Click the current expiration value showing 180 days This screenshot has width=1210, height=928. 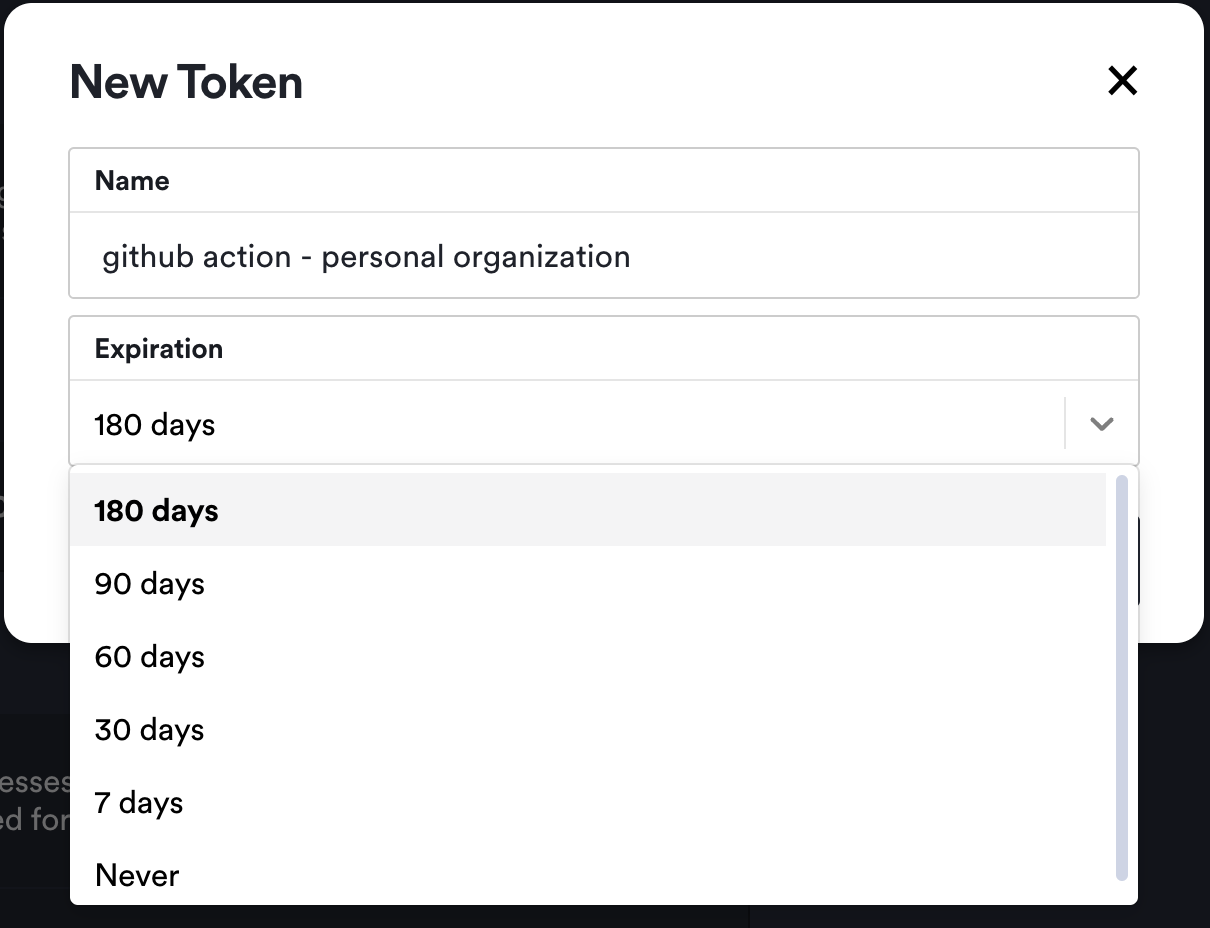(x=154, y=424)
